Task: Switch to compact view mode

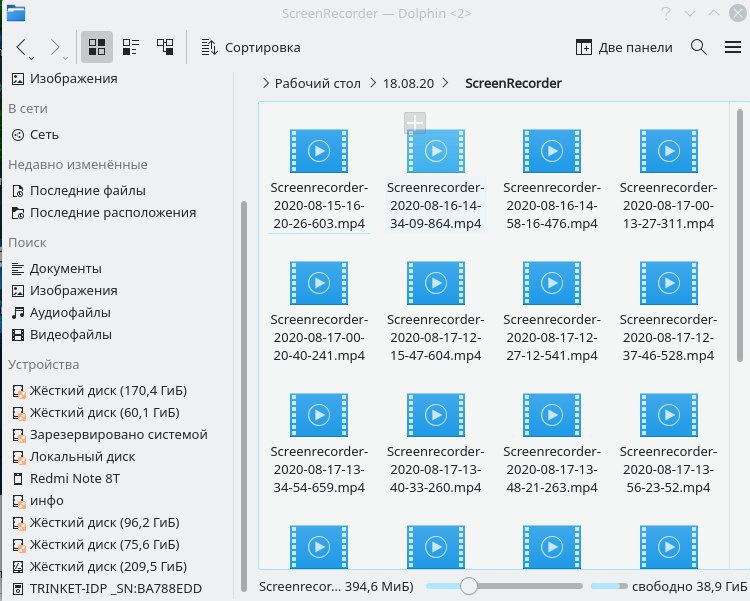Action: point(131,47)
